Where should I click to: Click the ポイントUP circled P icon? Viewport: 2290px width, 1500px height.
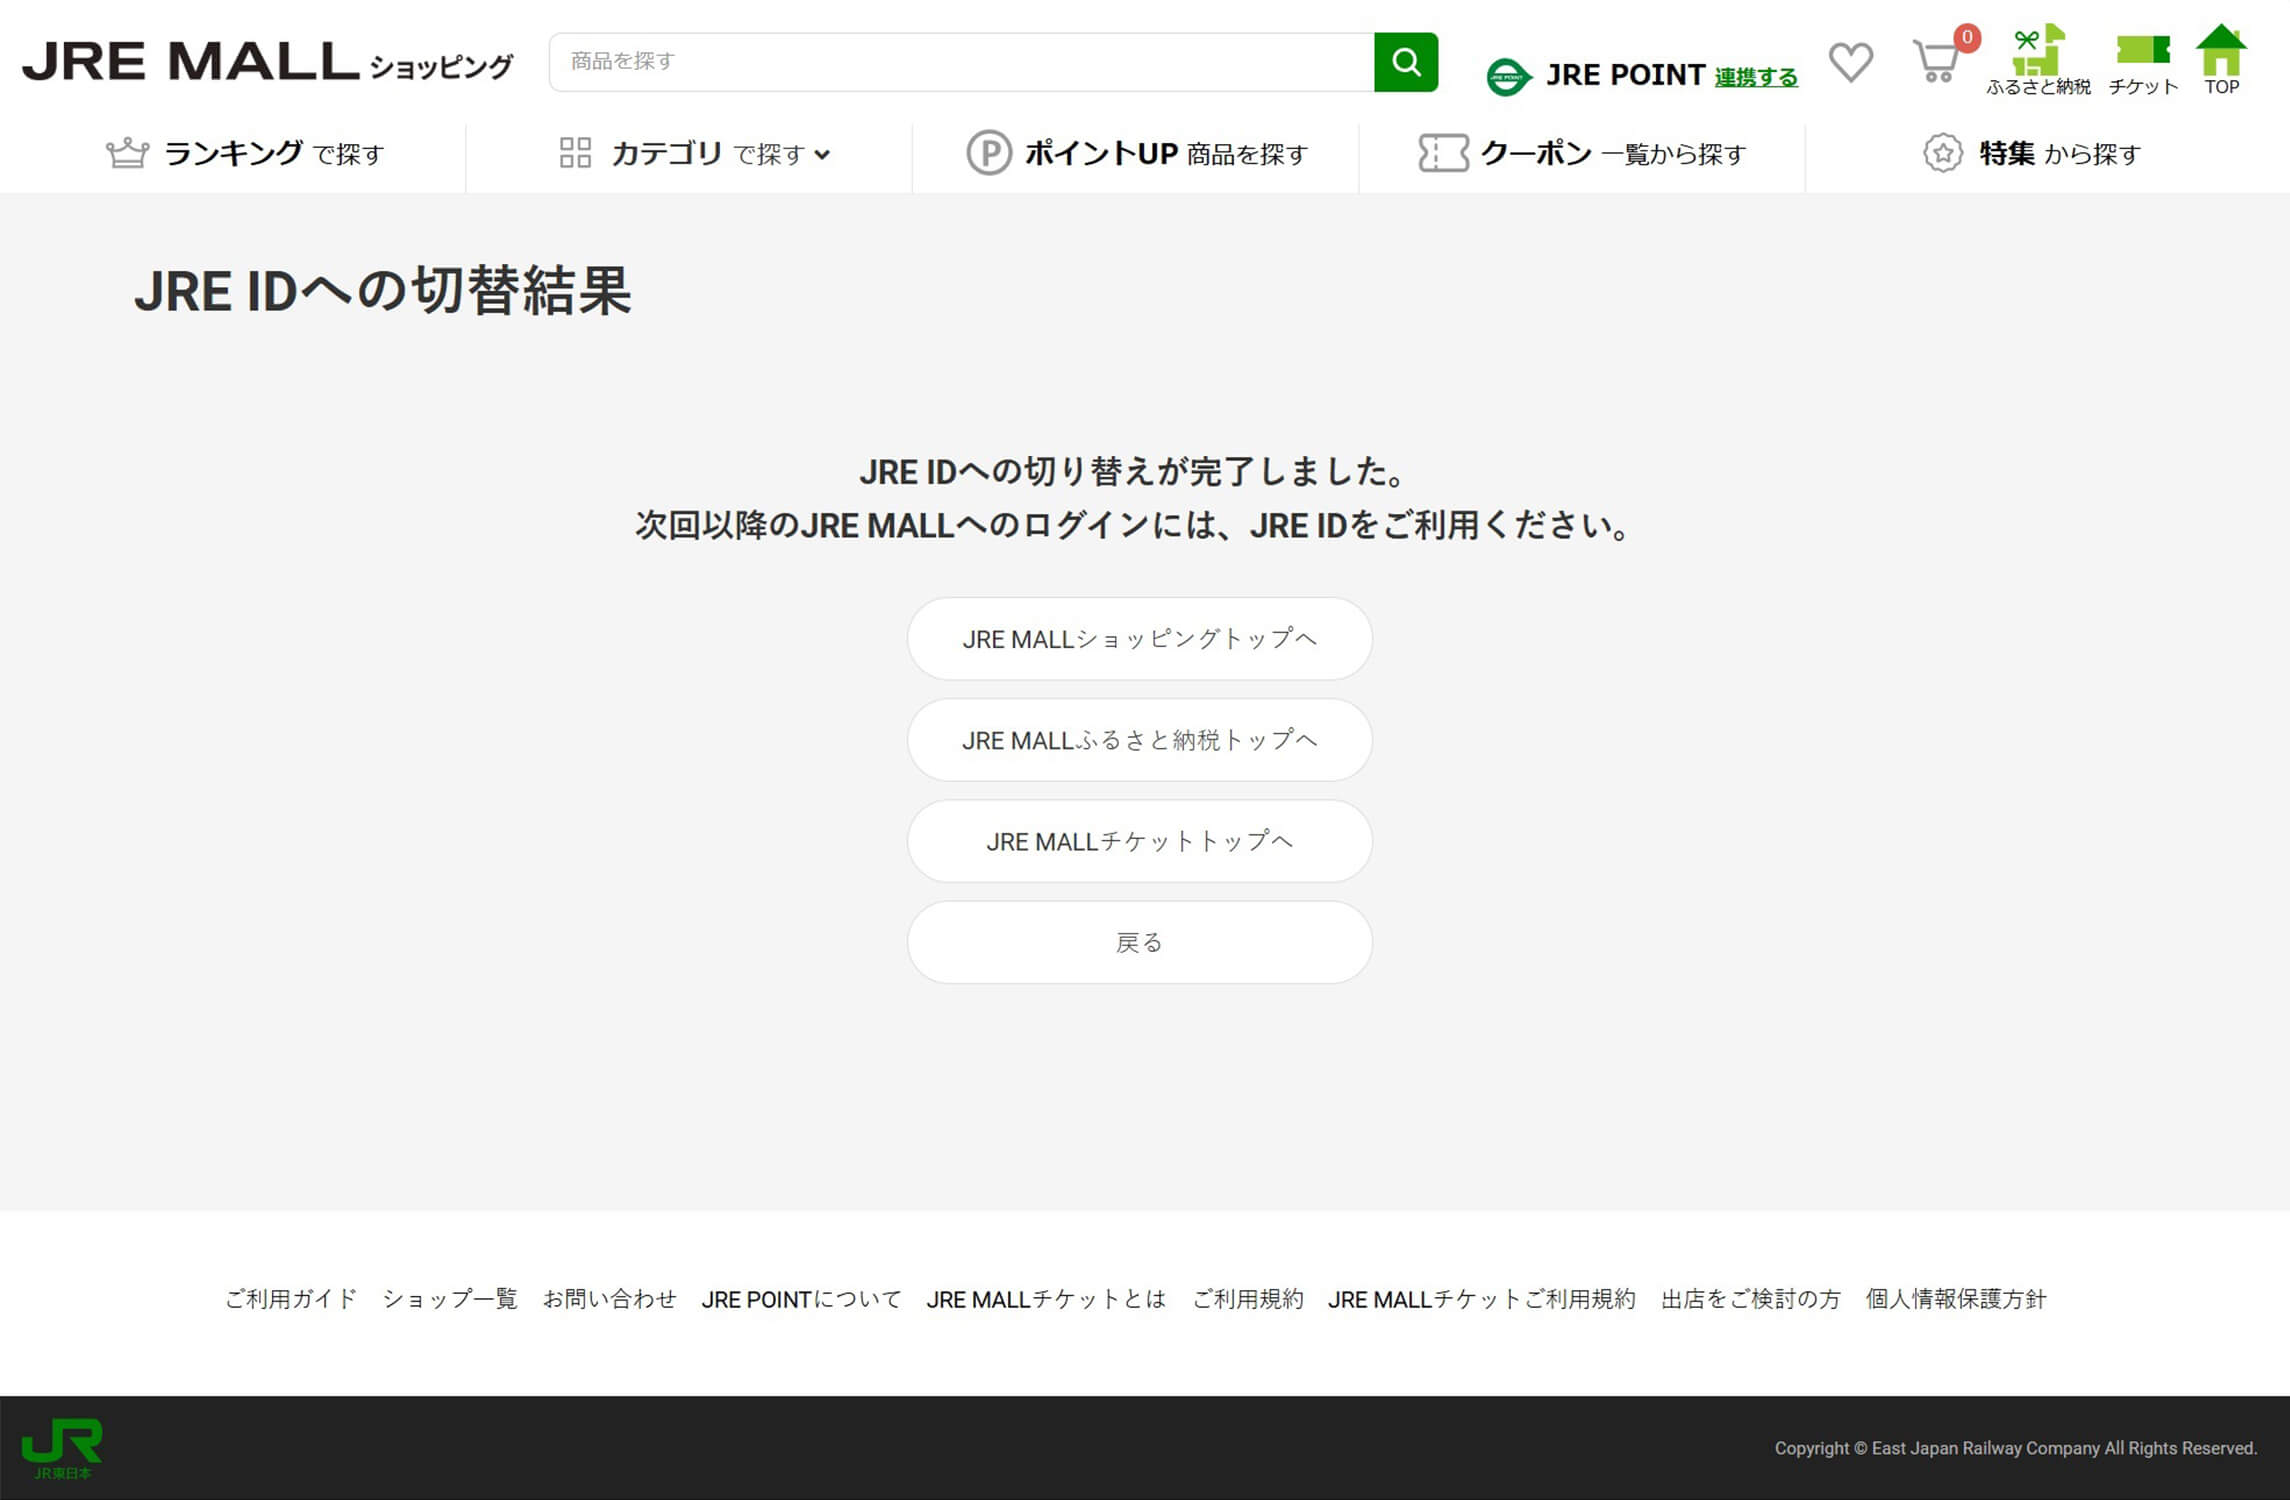[x=989, y=153]
